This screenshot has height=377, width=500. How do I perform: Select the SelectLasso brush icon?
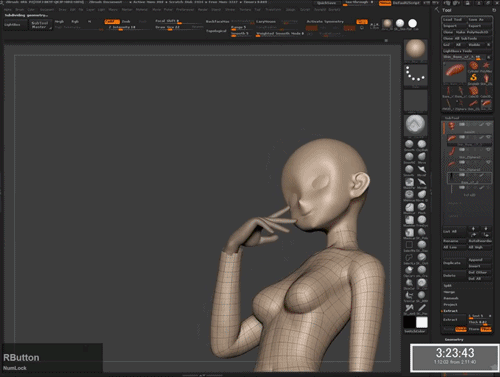pos(409,257)
